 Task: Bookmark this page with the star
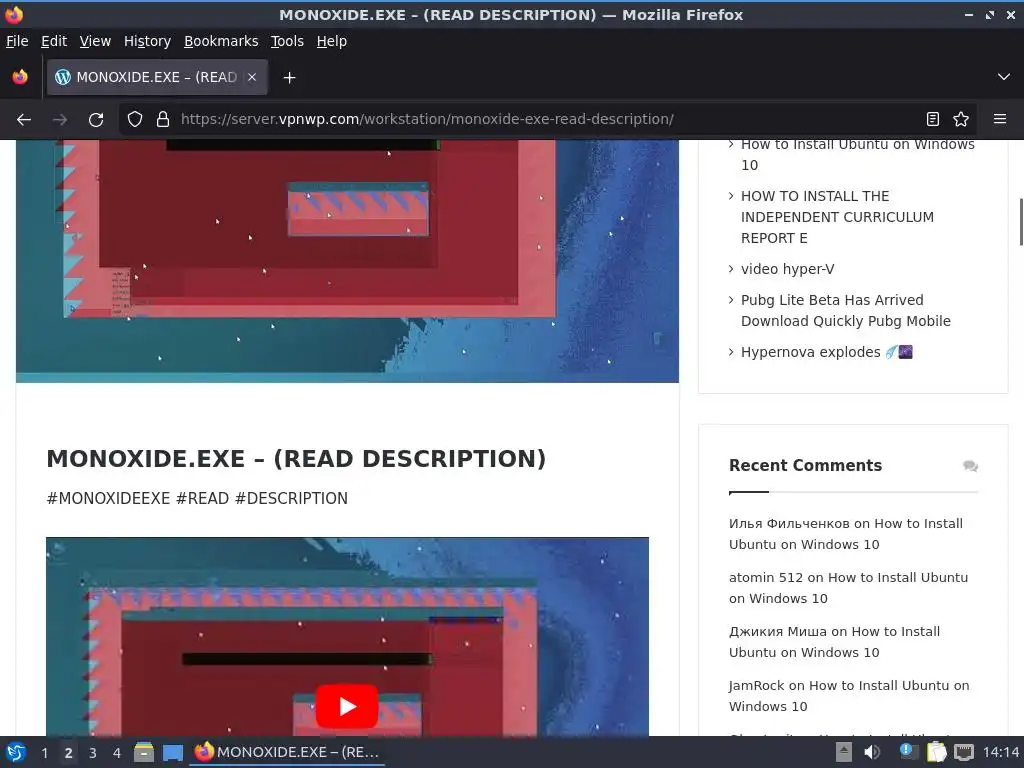pos(961,120)
